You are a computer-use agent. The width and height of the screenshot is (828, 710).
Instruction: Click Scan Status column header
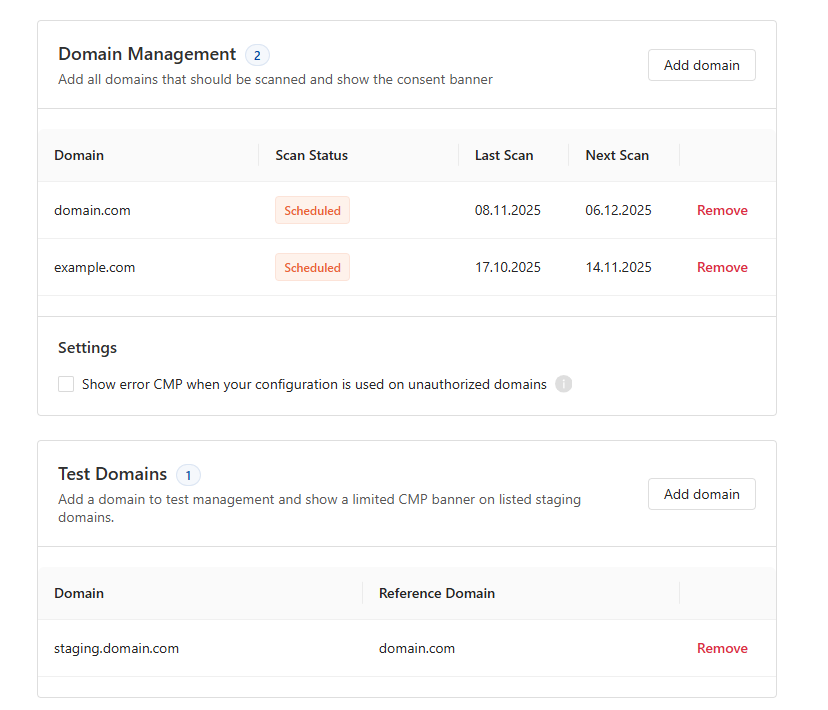pyautogui.click(x=311, y=155)
